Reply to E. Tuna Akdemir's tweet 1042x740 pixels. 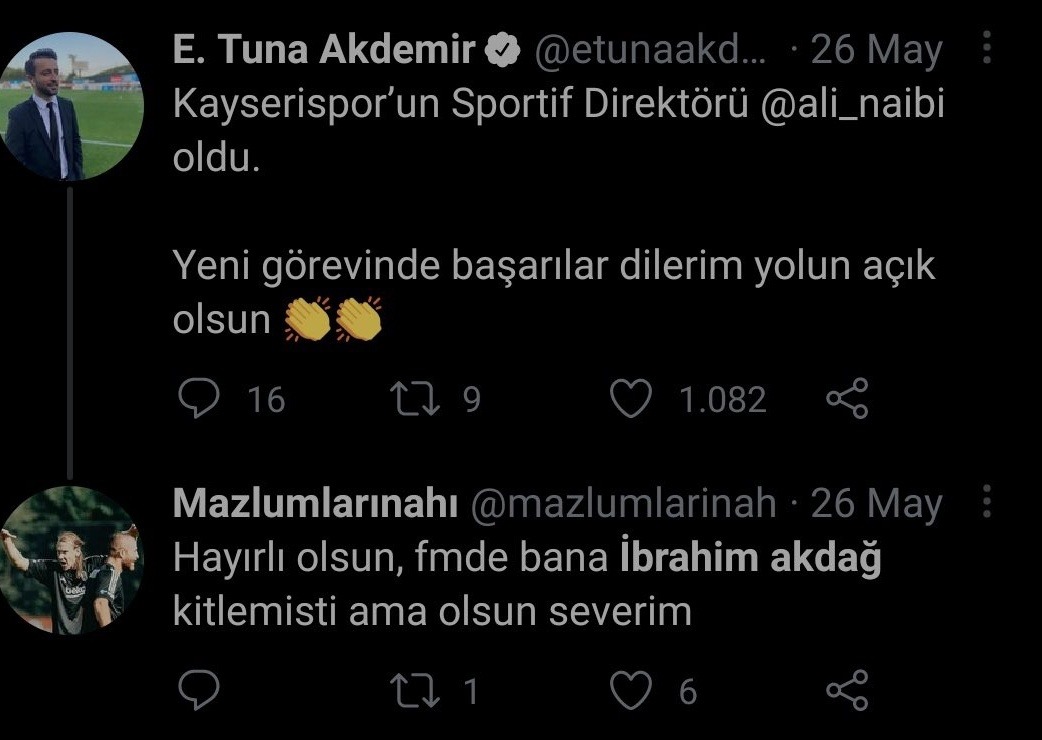click(x=197, y=399)
